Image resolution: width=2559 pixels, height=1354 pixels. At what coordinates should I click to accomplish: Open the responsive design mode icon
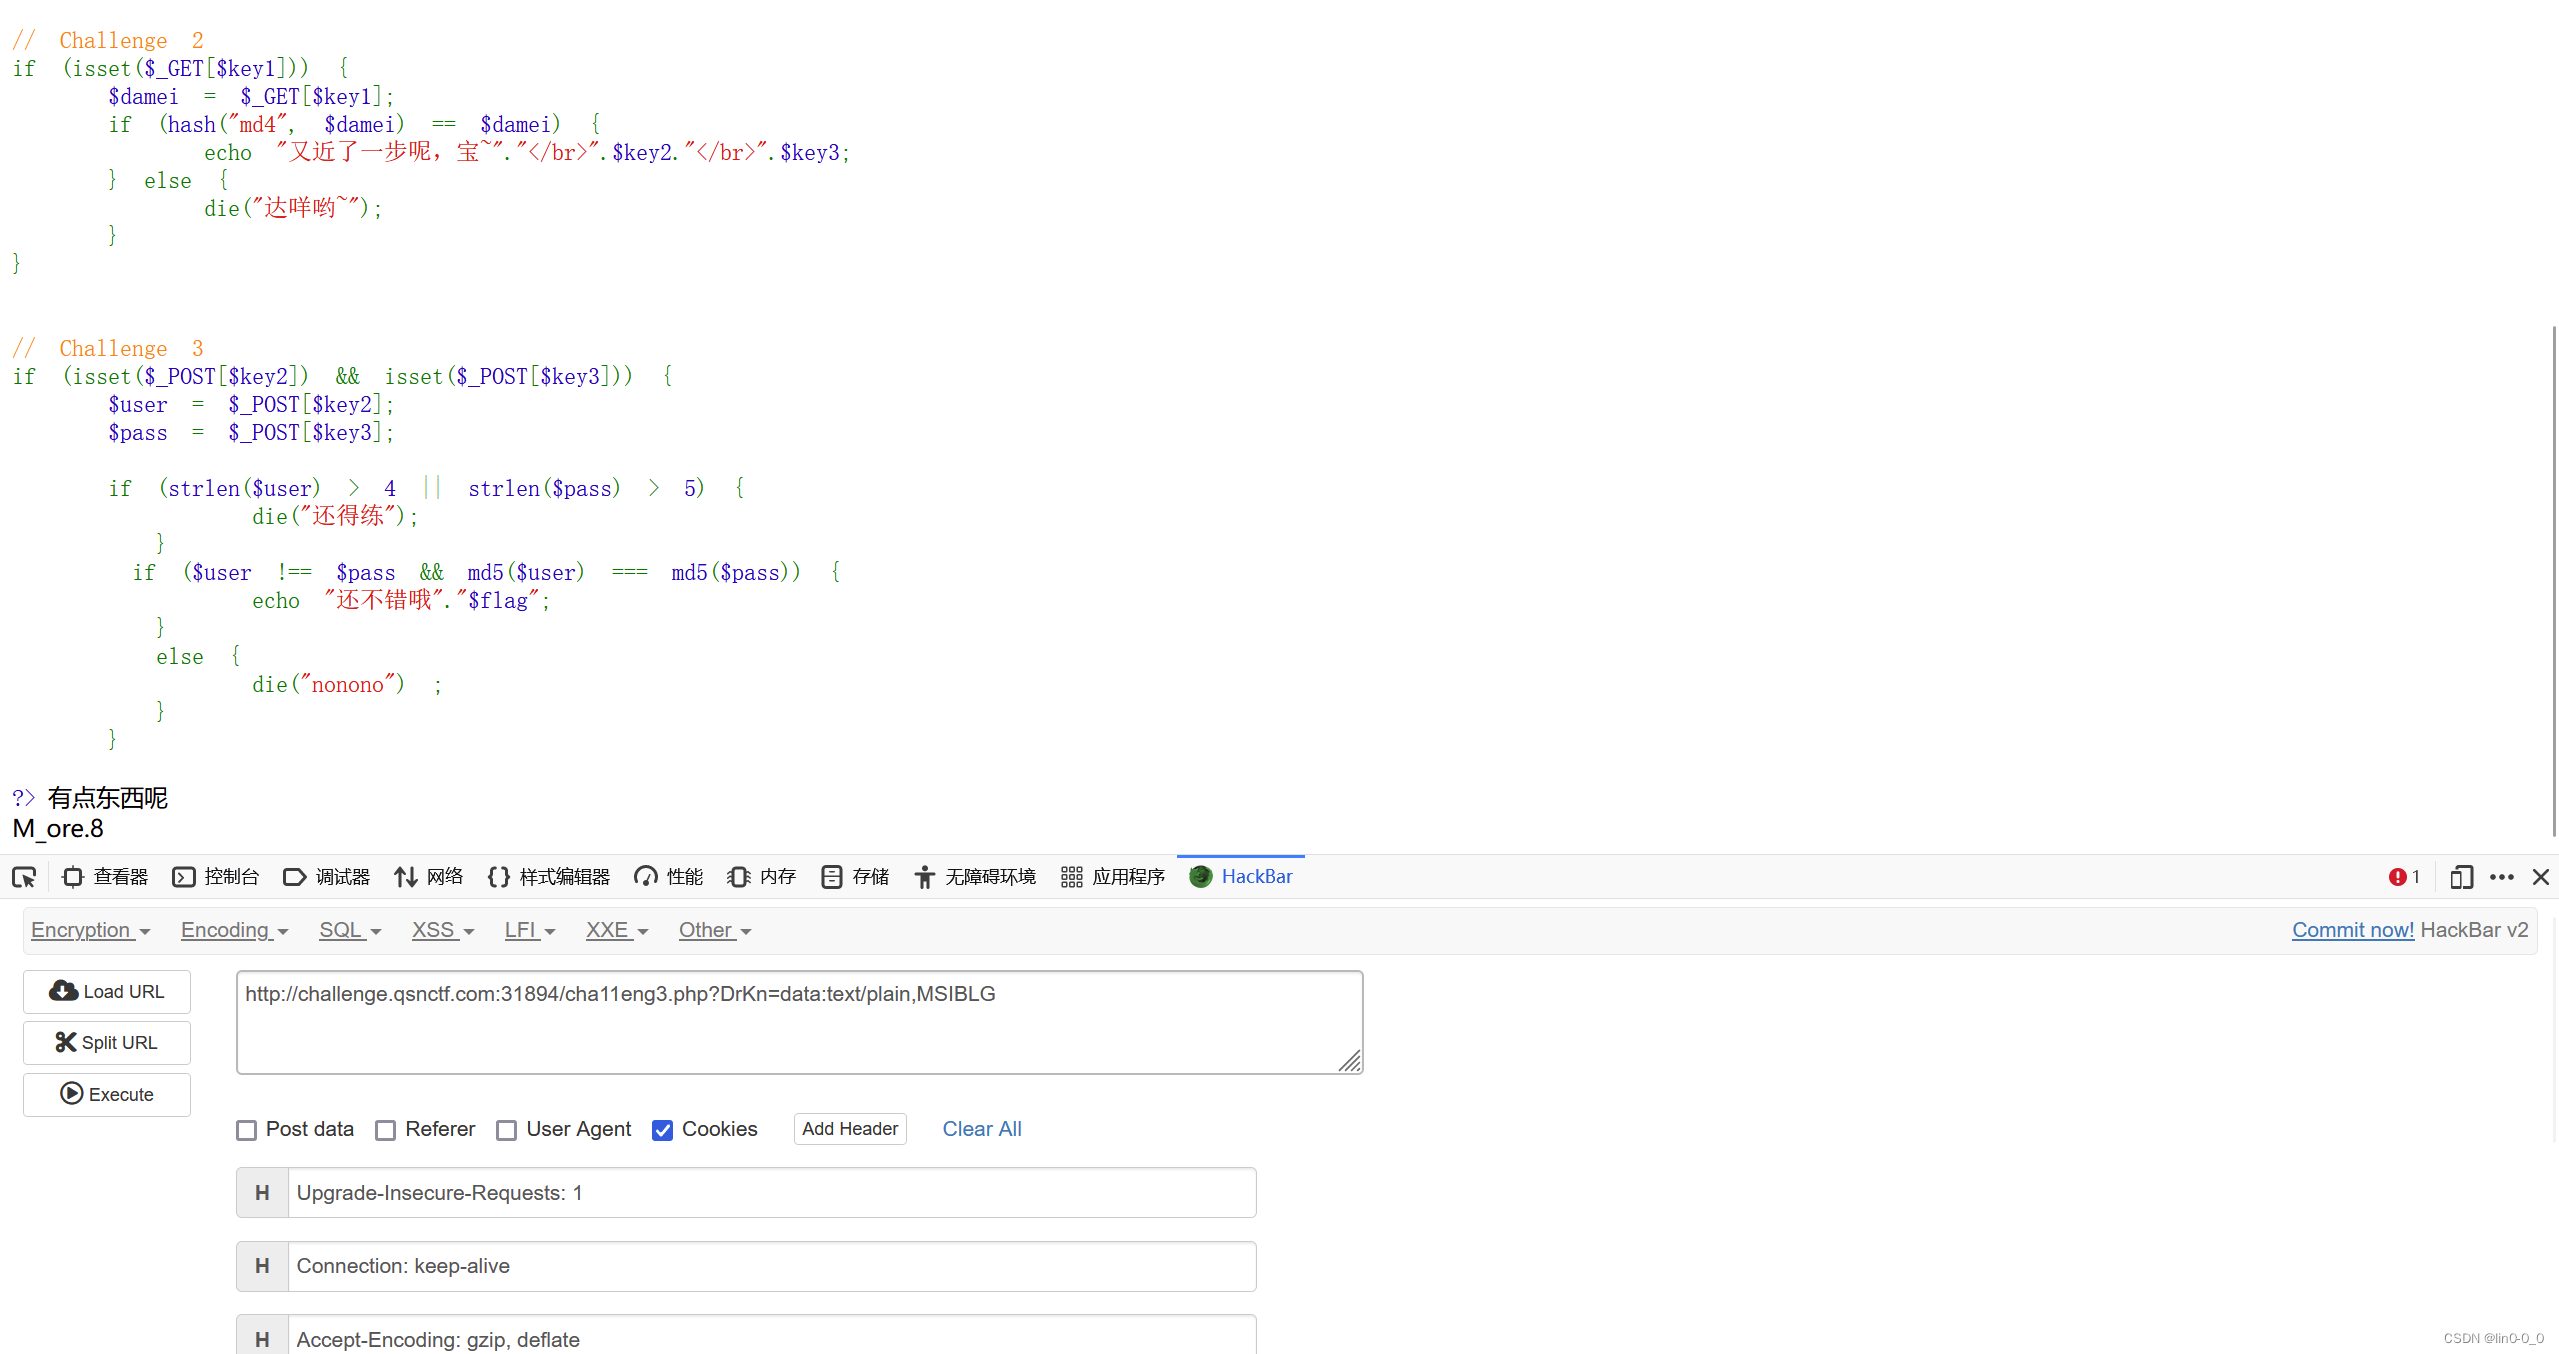[2461, 877]
